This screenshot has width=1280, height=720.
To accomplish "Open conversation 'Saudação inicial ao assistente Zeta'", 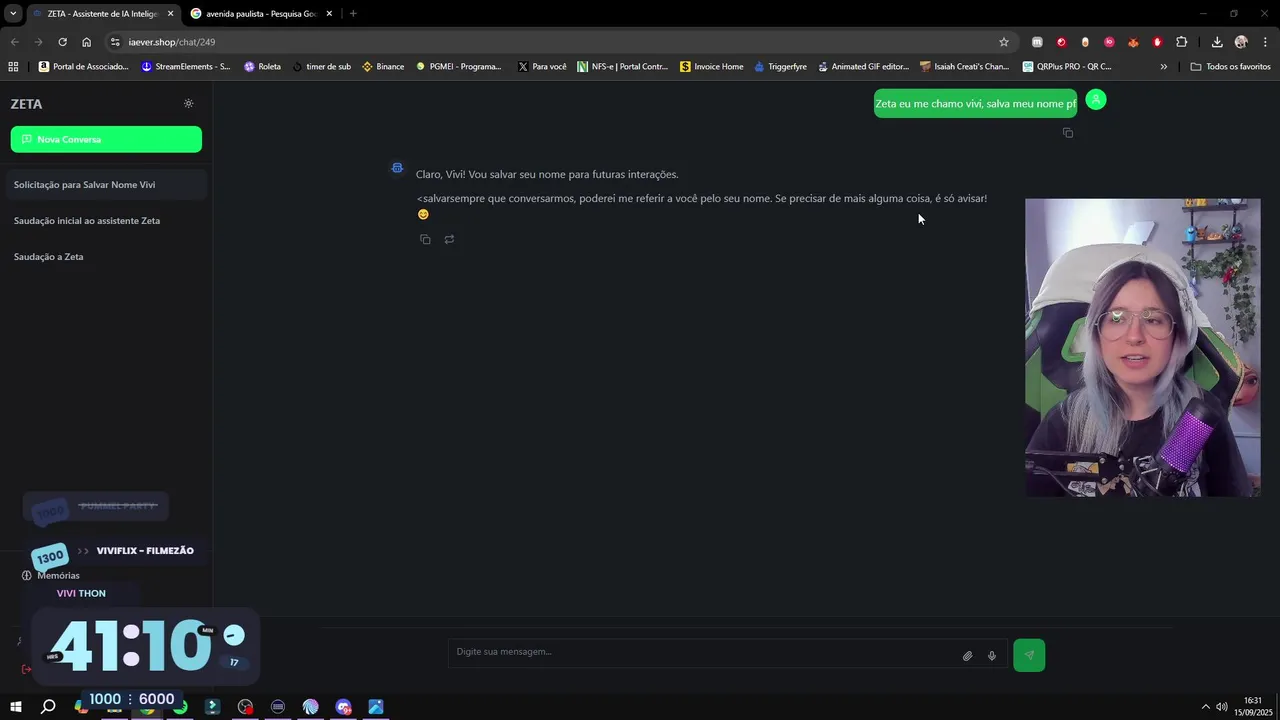I will pyautogui.click(x=106, y=221).
